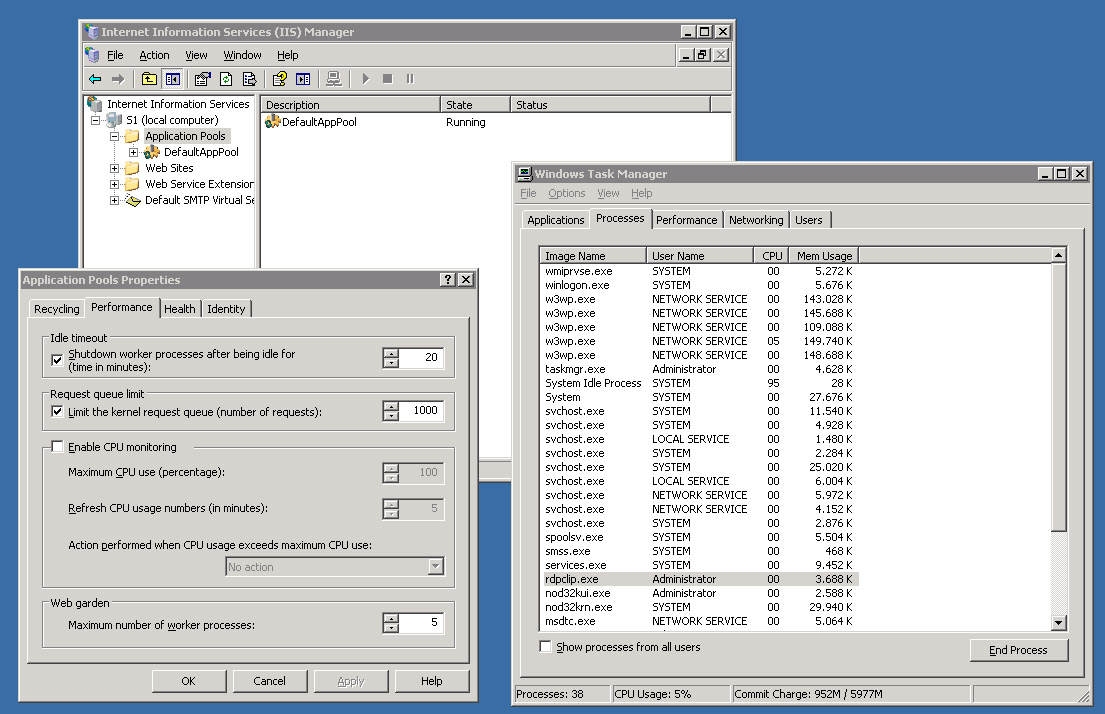Sort processes by Image Name column header
Screen dimensions: 1105x714
pyautogui.click(x=593, y=256)
